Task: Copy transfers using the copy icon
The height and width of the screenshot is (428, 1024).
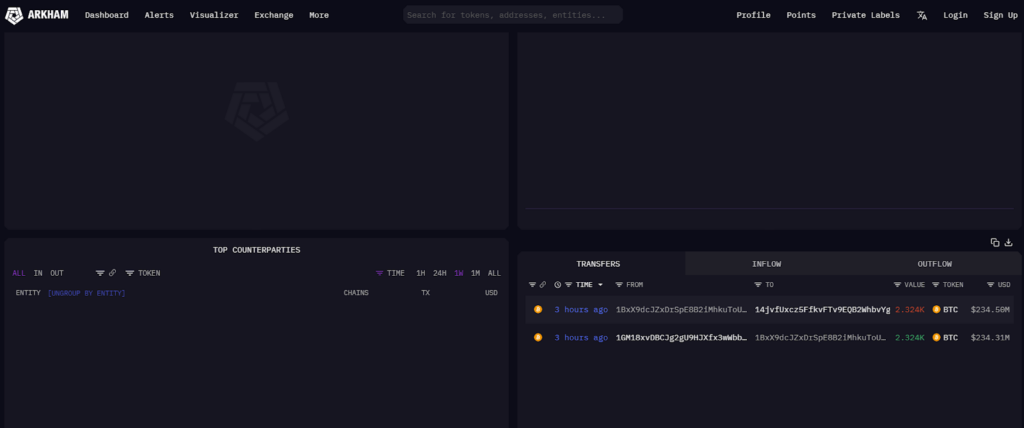Action: (995, 242)
